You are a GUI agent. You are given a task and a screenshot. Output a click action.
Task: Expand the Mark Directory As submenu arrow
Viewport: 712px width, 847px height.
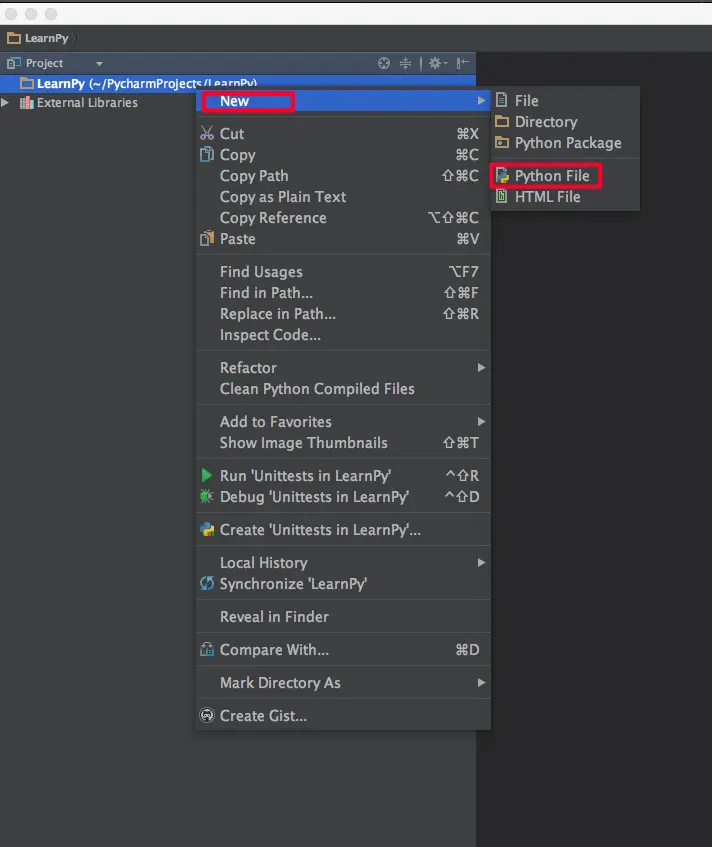point(481,682)
